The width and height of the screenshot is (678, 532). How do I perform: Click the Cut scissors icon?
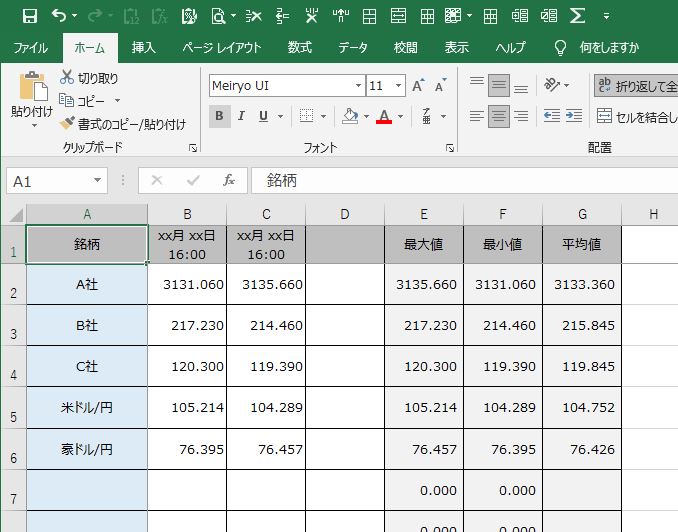67,78
